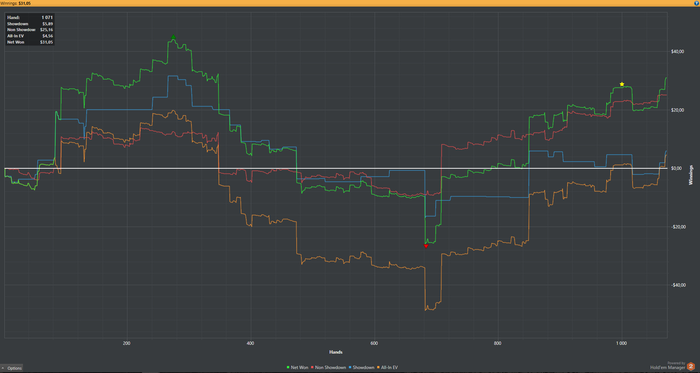The height and width of the screenshot is (373, 700).
Task: Click the "$5,89" Showdown stat value
Action: [48, 23]
